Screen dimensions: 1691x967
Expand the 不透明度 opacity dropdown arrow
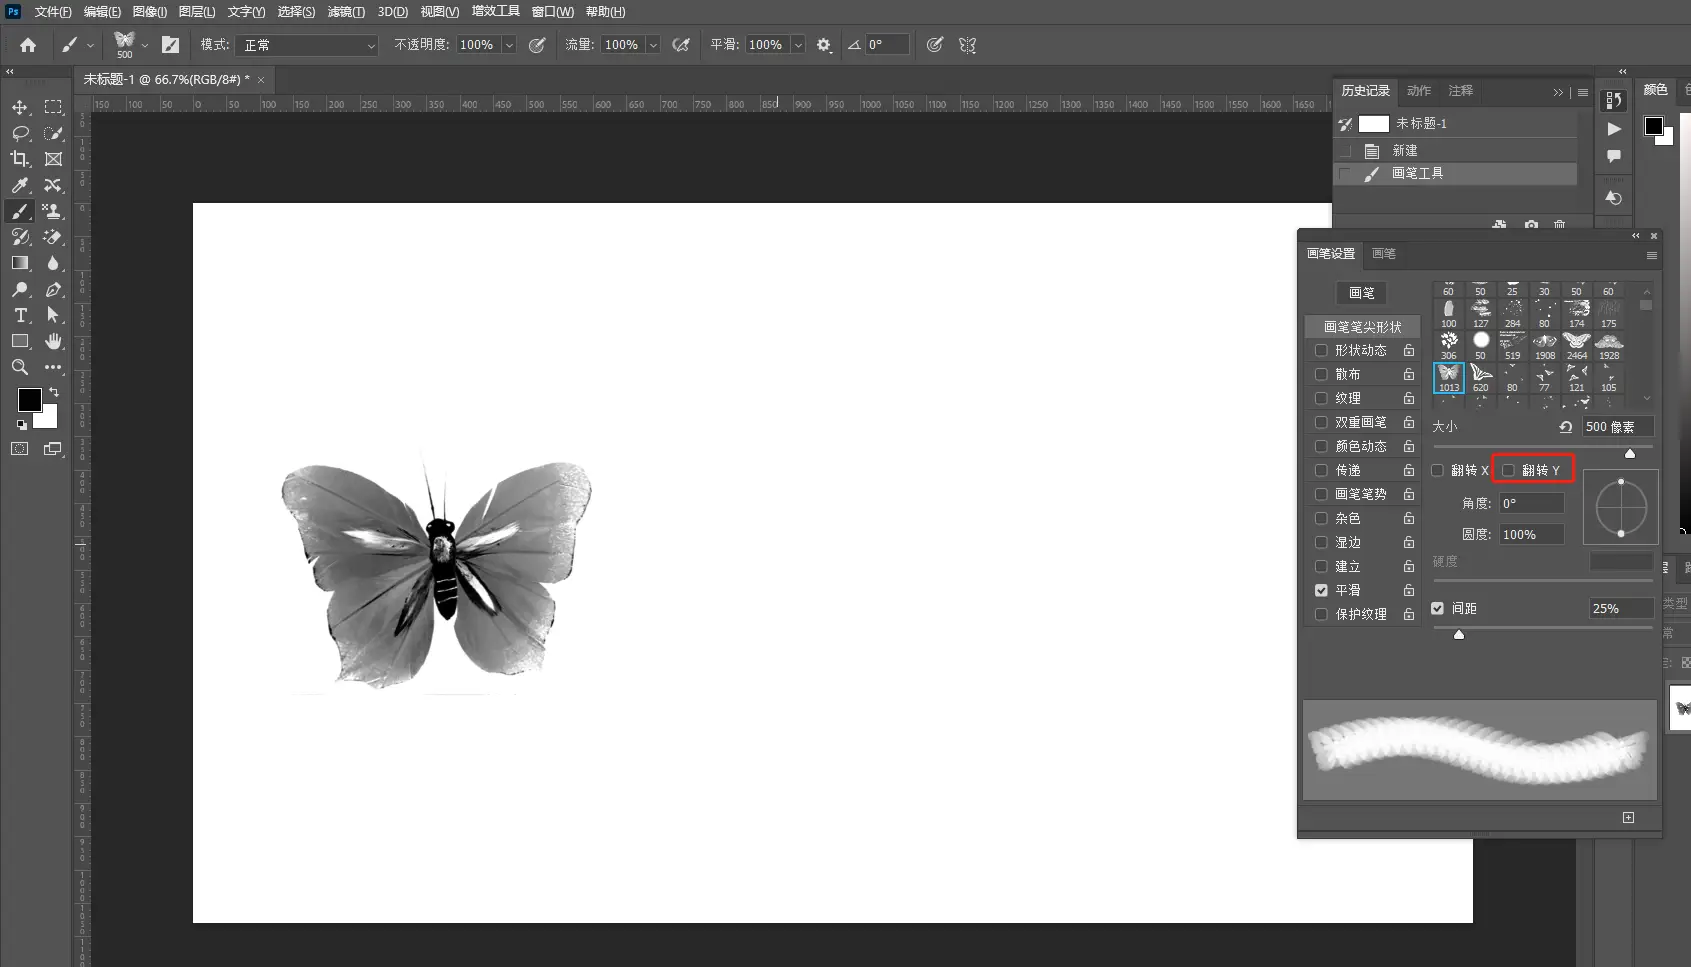[x=509, y=45]
